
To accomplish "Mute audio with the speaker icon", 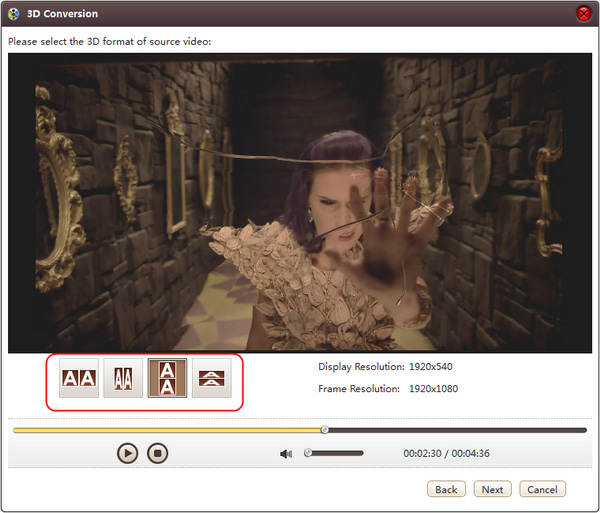I will [286, 454].
